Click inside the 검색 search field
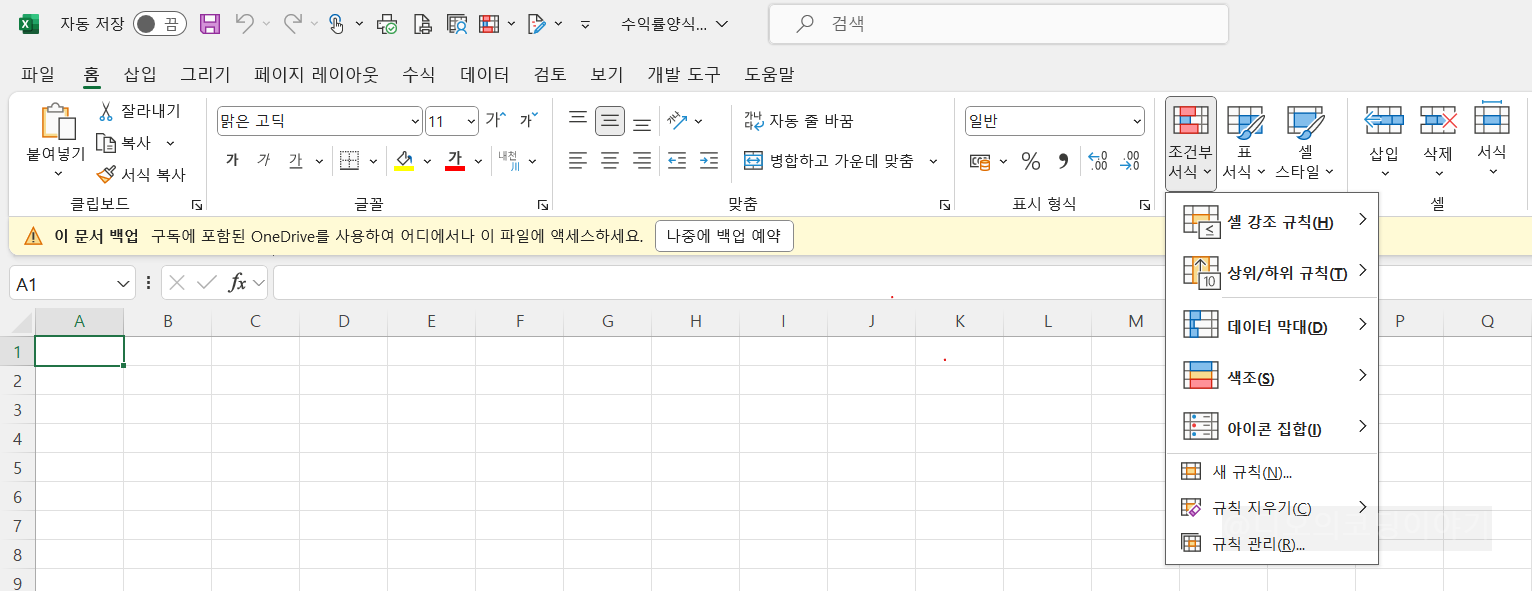1532x591 pixels. pos(1000,23)
